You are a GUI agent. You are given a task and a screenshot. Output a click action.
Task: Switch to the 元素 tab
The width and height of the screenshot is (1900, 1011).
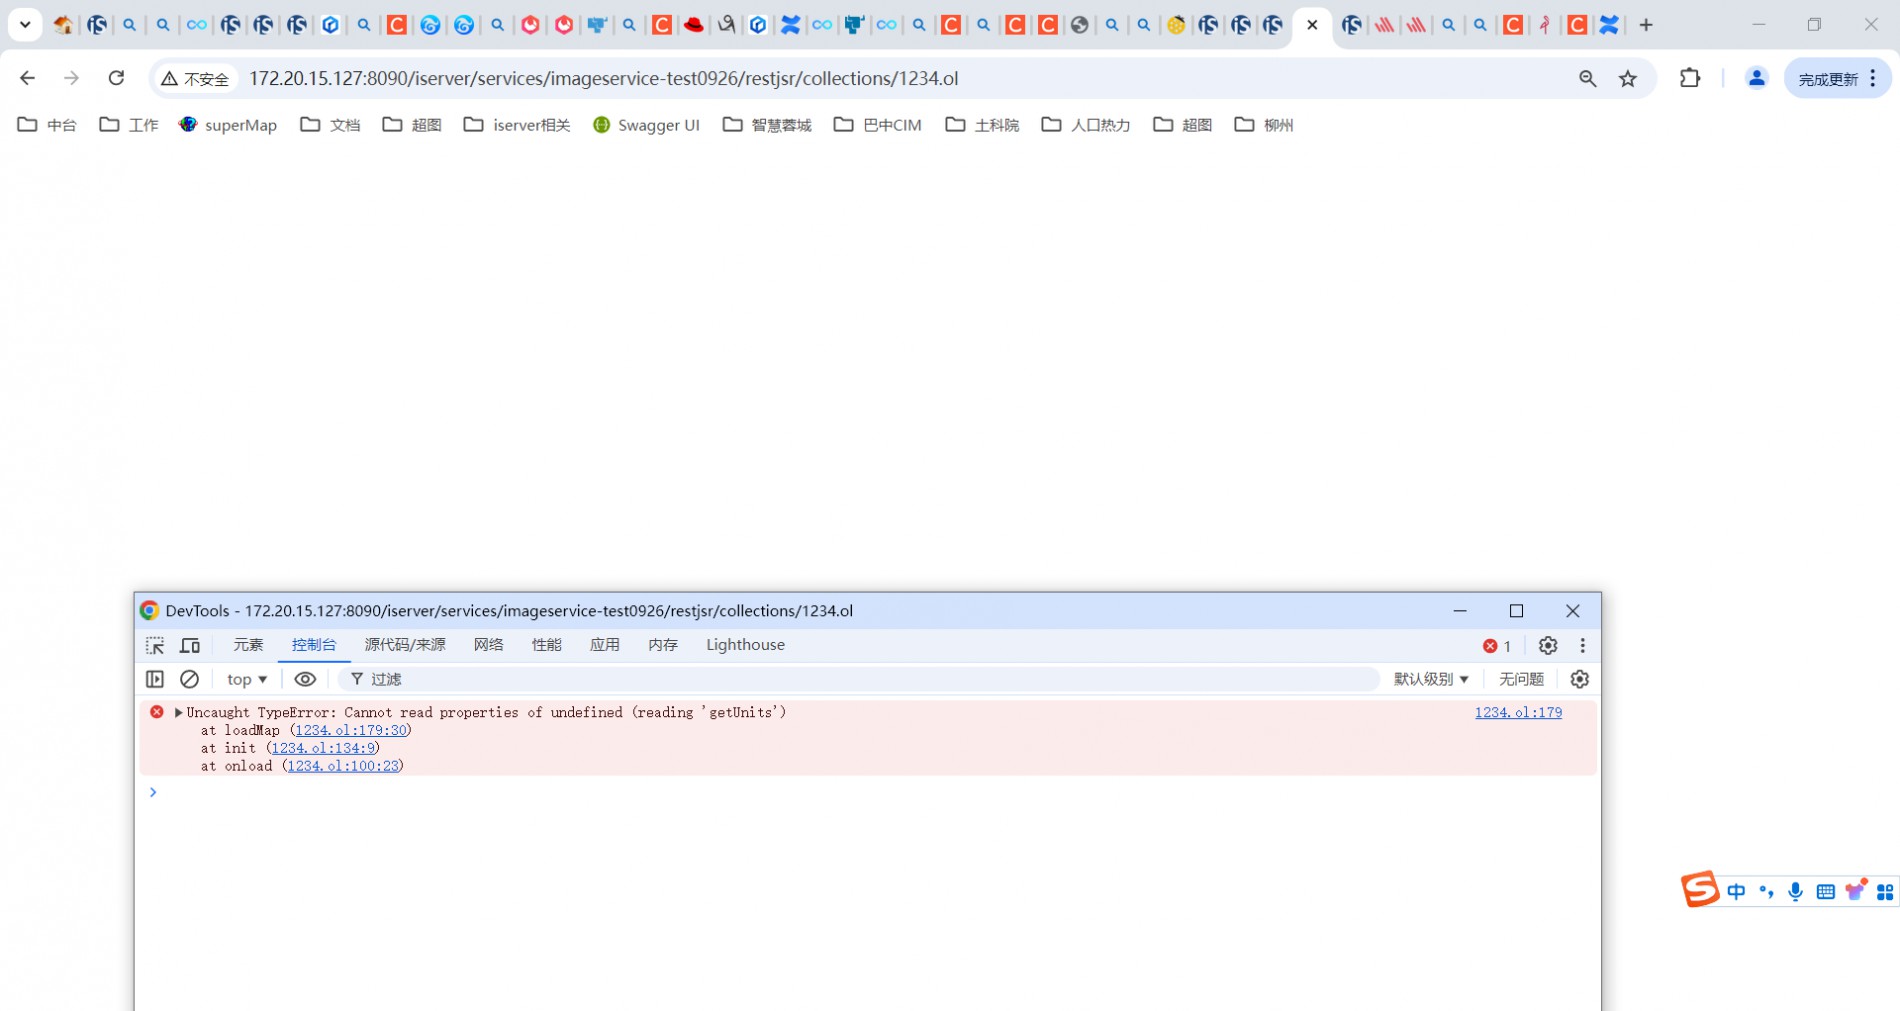(248, 645)
